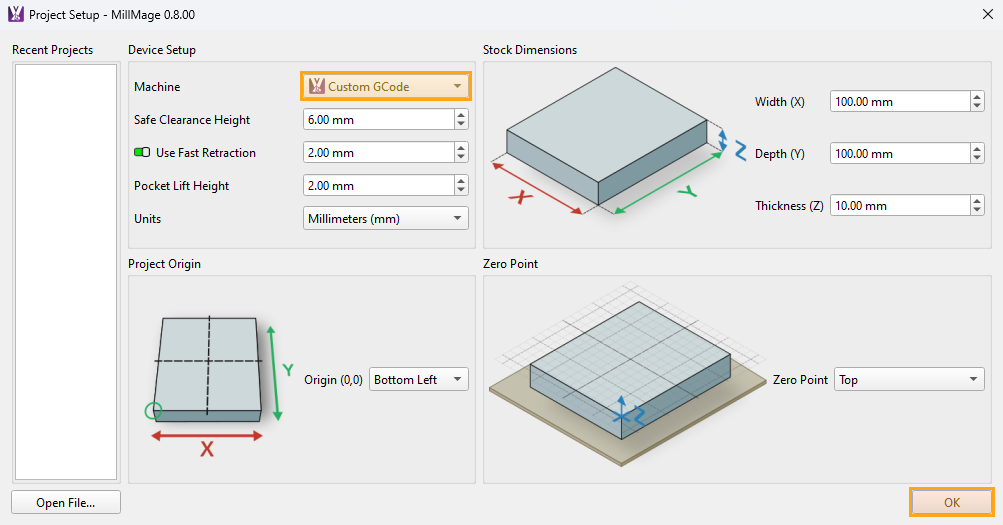Increase the Width (X) stepper value
The height and width of the screenshot is (525, 1003).
(x=976, y=97)
